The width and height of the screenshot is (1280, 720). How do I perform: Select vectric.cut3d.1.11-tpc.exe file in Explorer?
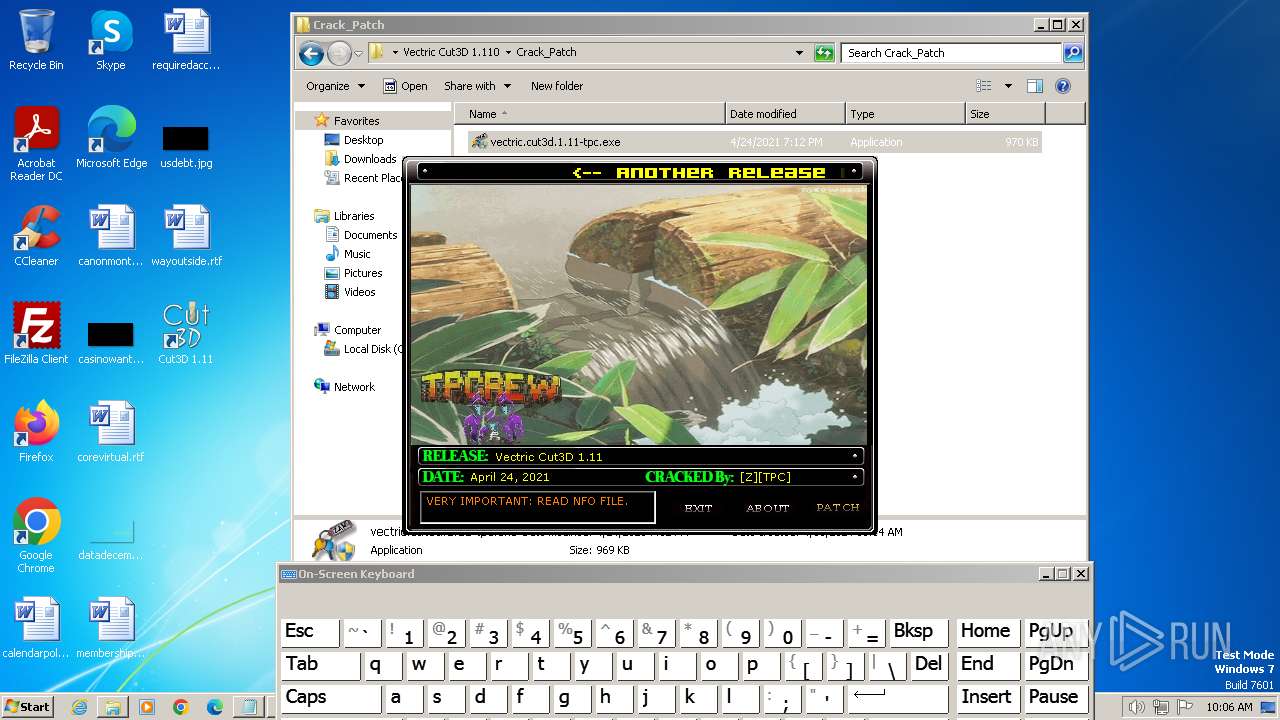tap(755, 142)
